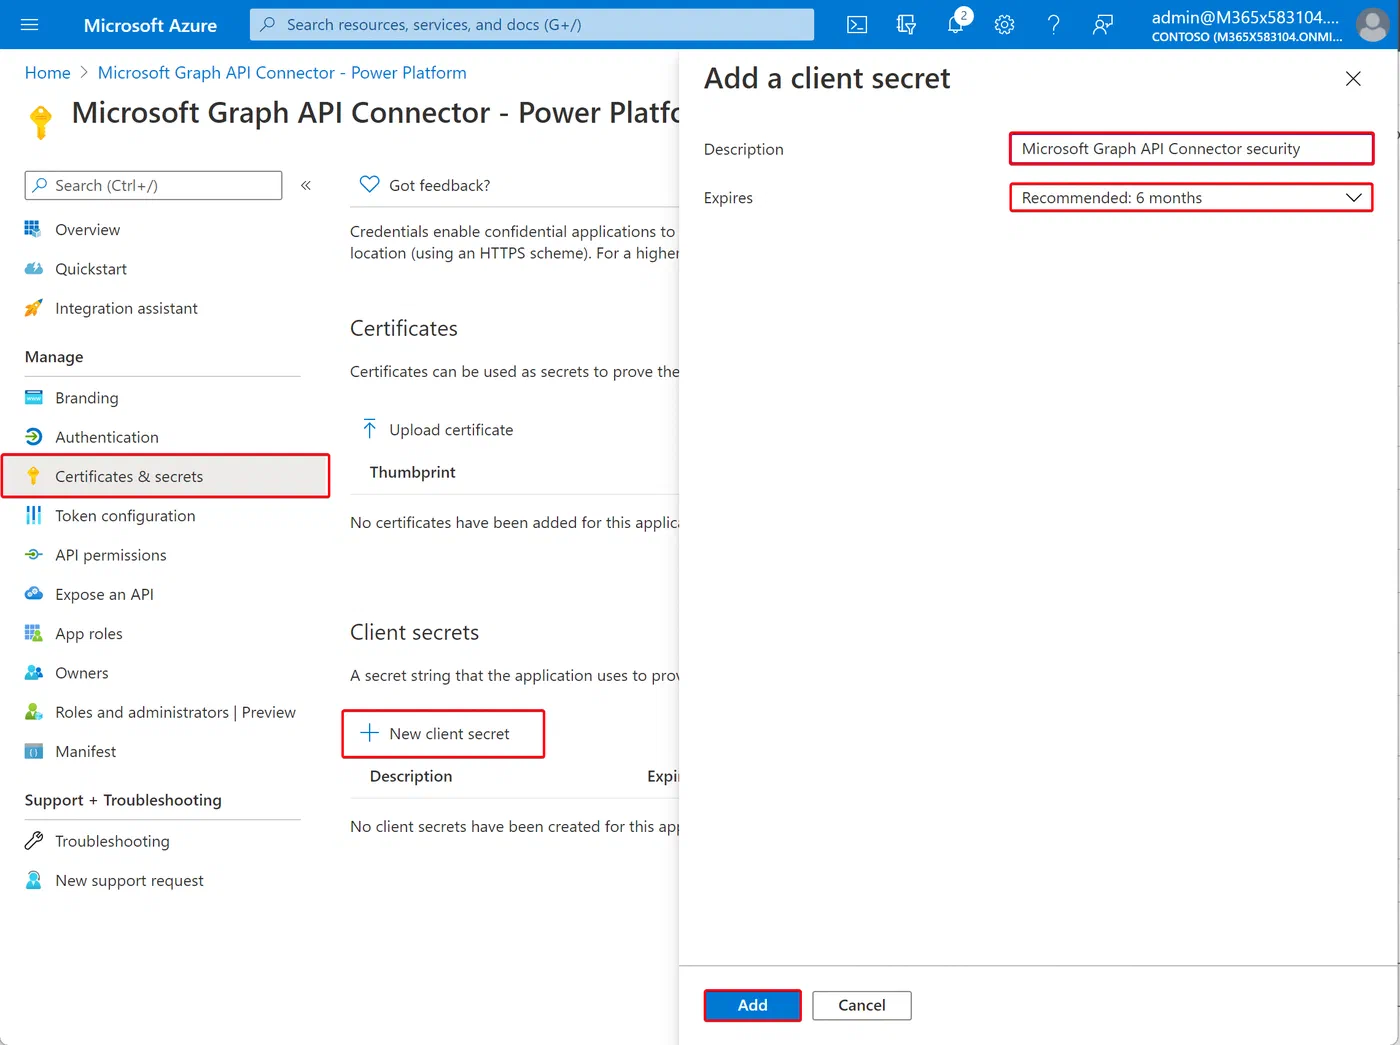The image size is (1400, 1045).
Task: Click the Quickstart cloud icon
Action: coord(34,269)
